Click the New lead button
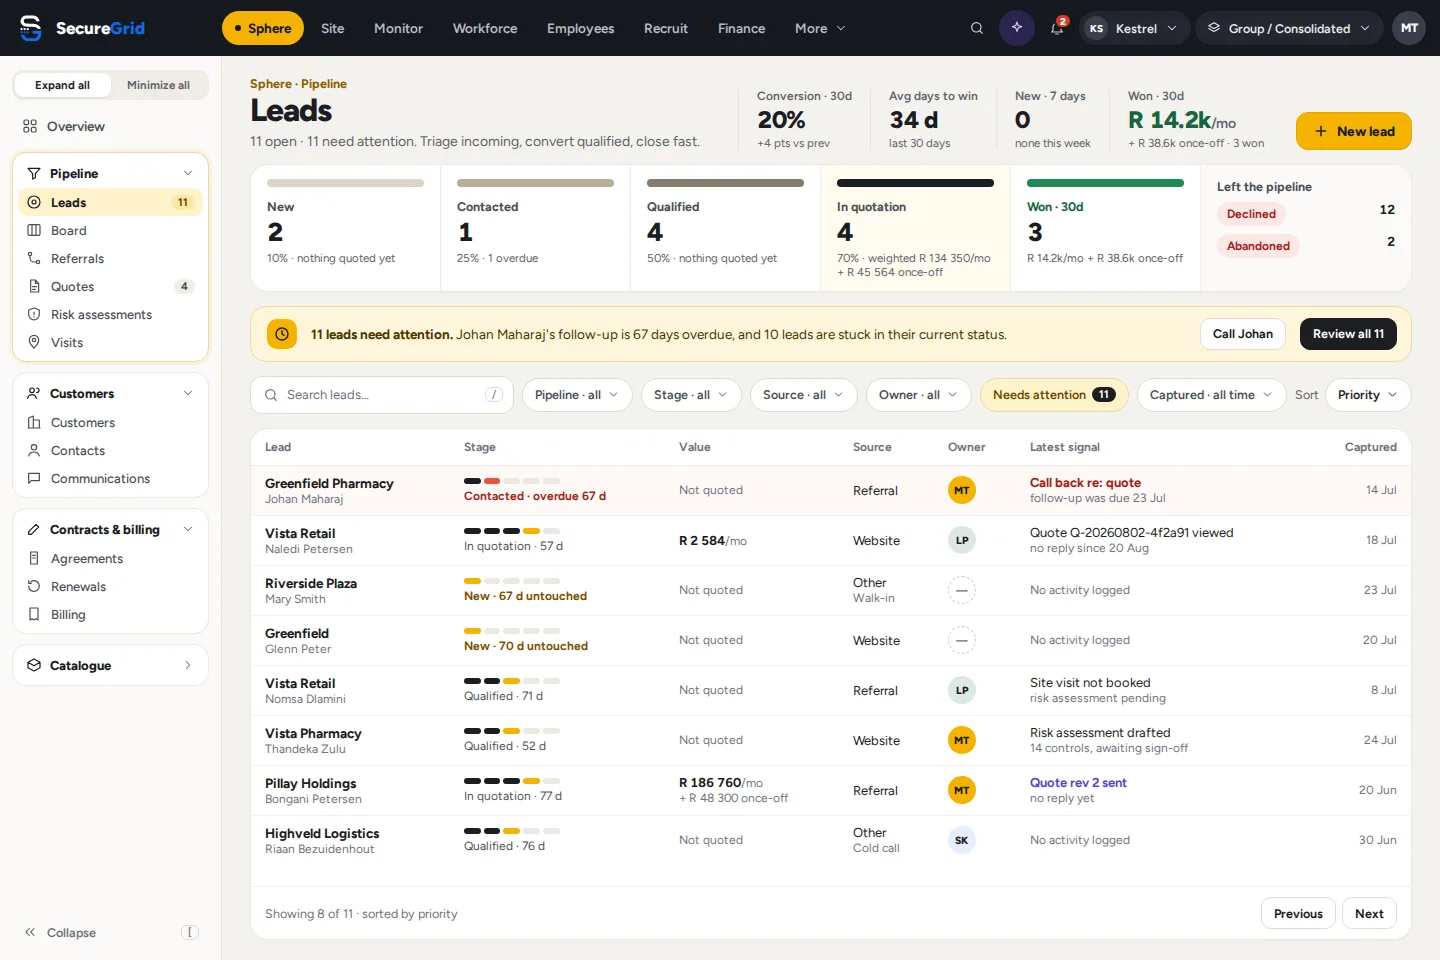This screenshot has height=960, width=1440. point(1354,131)
